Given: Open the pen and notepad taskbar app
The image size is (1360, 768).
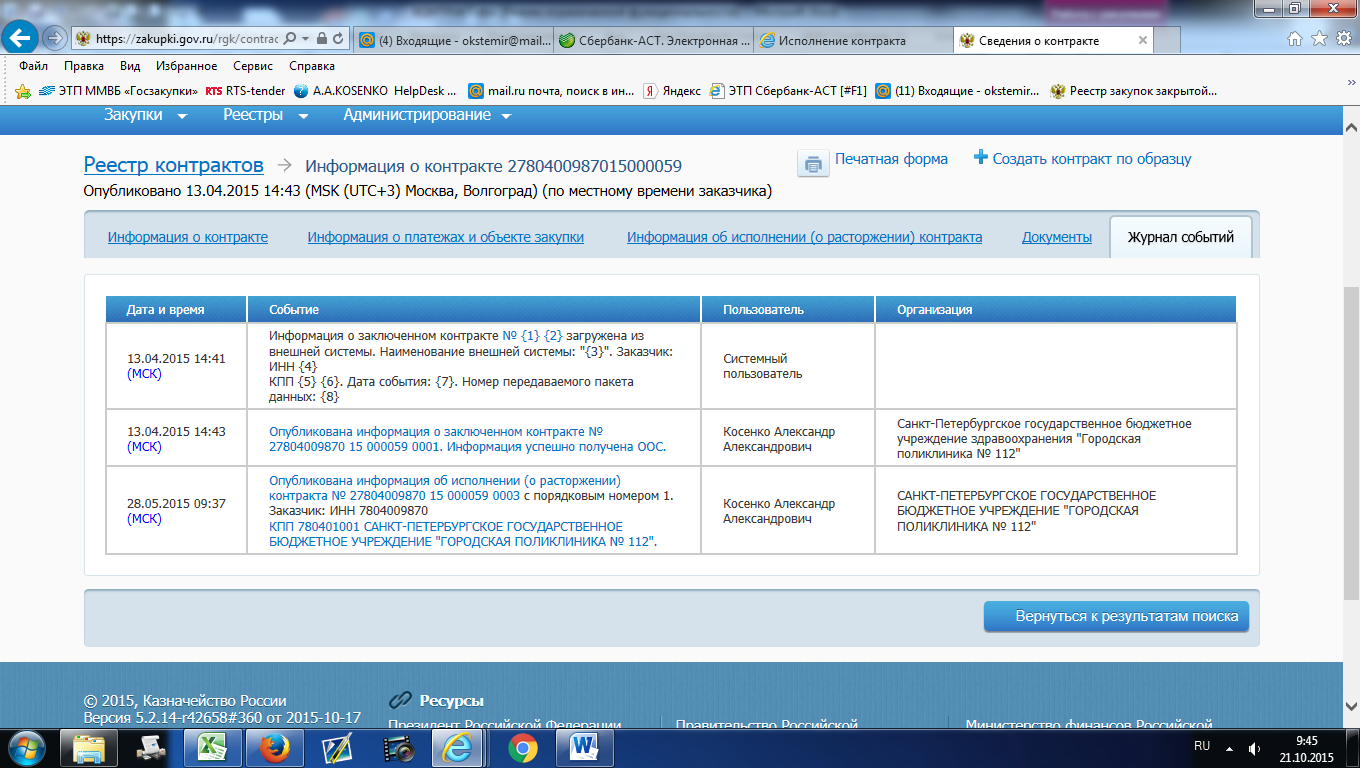Looking at the screenshot, I should 336,748.
